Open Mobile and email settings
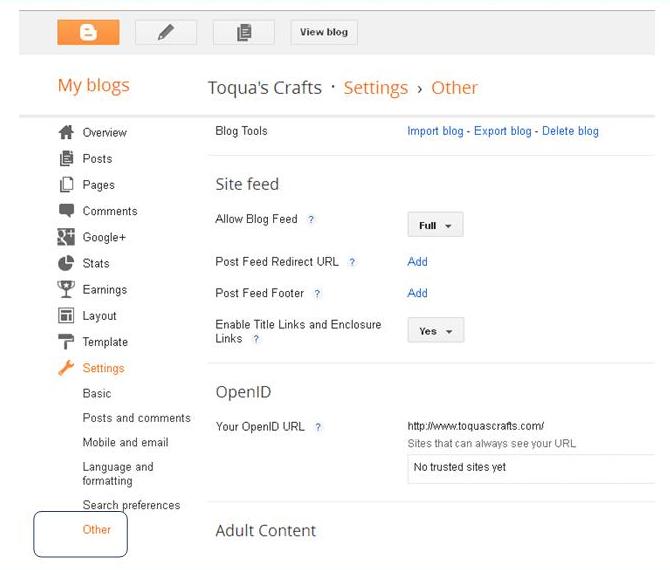The width and height of the screenshot is (670, 570). 125,442
